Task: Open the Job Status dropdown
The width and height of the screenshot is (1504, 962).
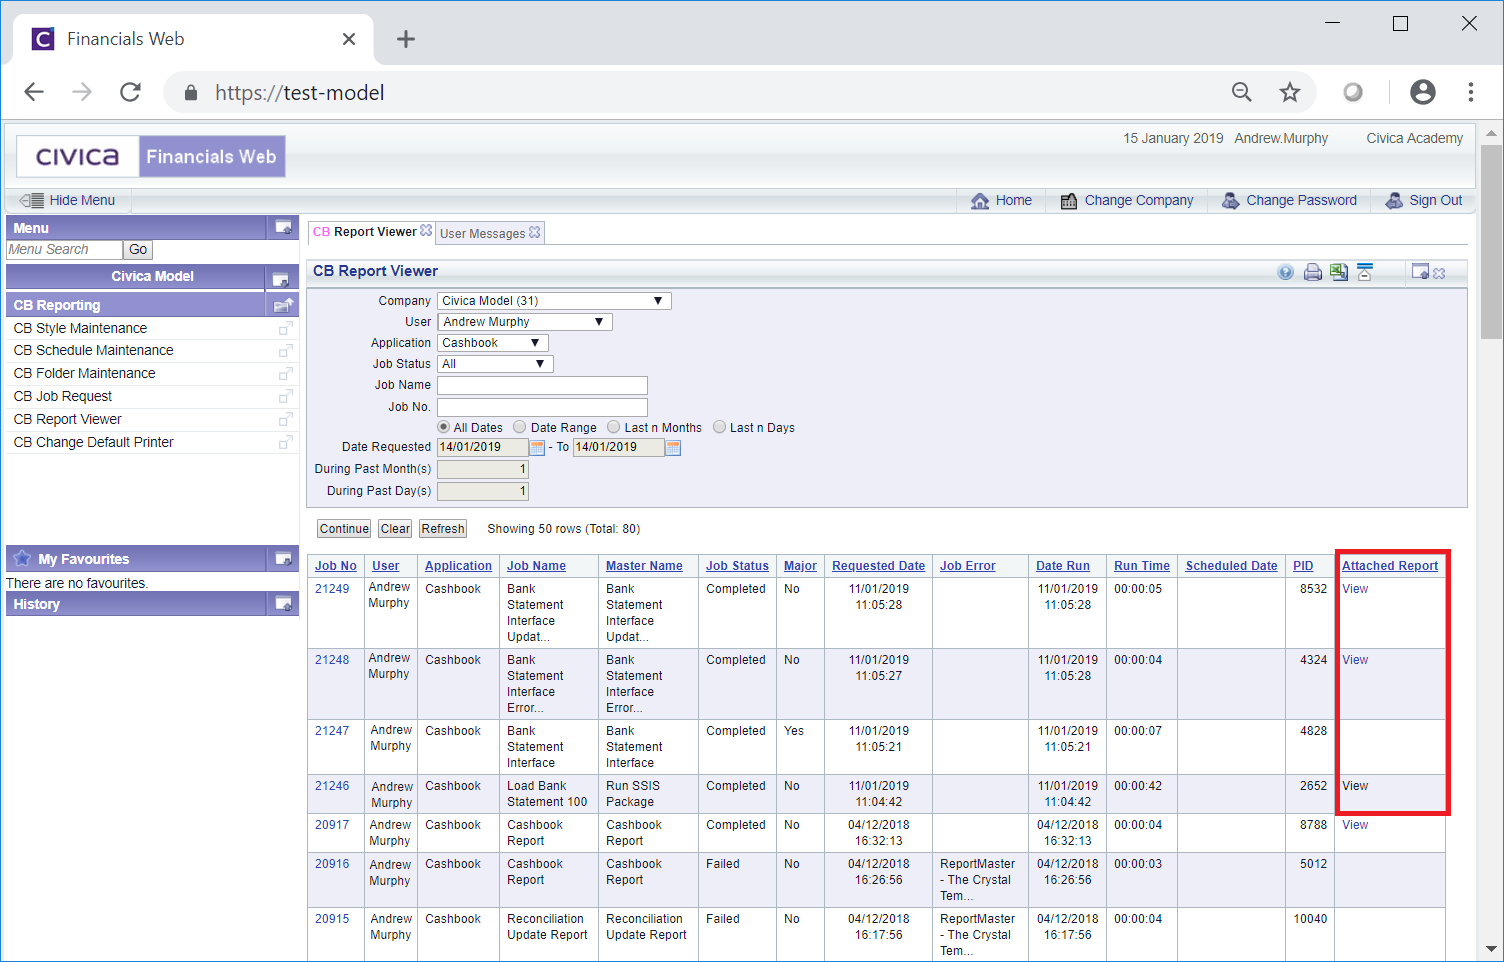Action: coord(495,364)
